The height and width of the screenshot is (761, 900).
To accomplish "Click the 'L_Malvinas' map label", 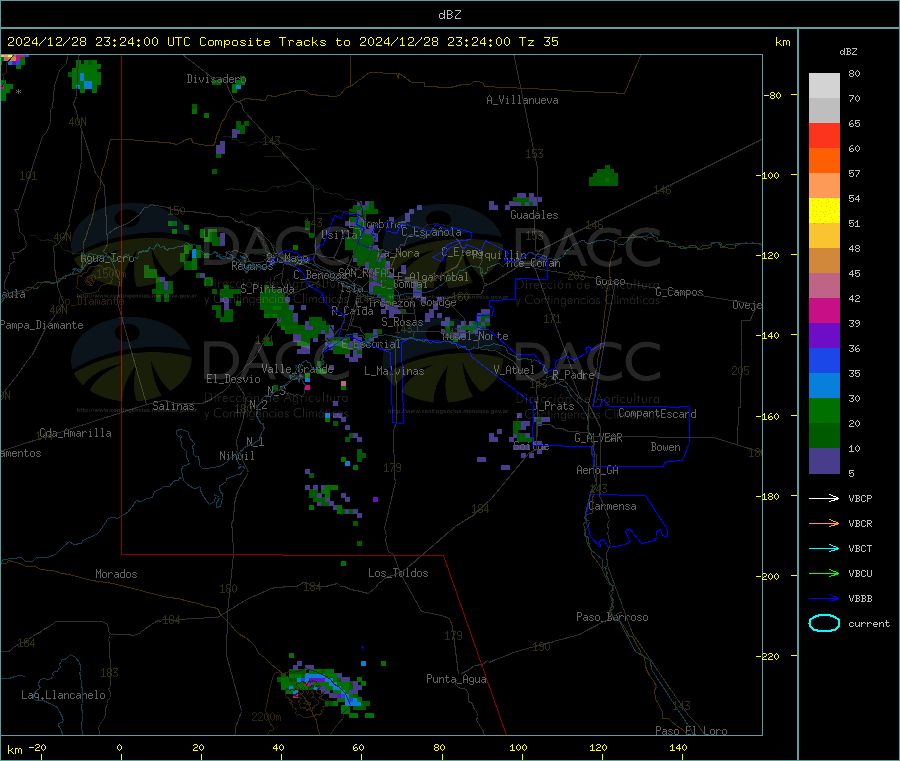I will (x=394, y=371).
